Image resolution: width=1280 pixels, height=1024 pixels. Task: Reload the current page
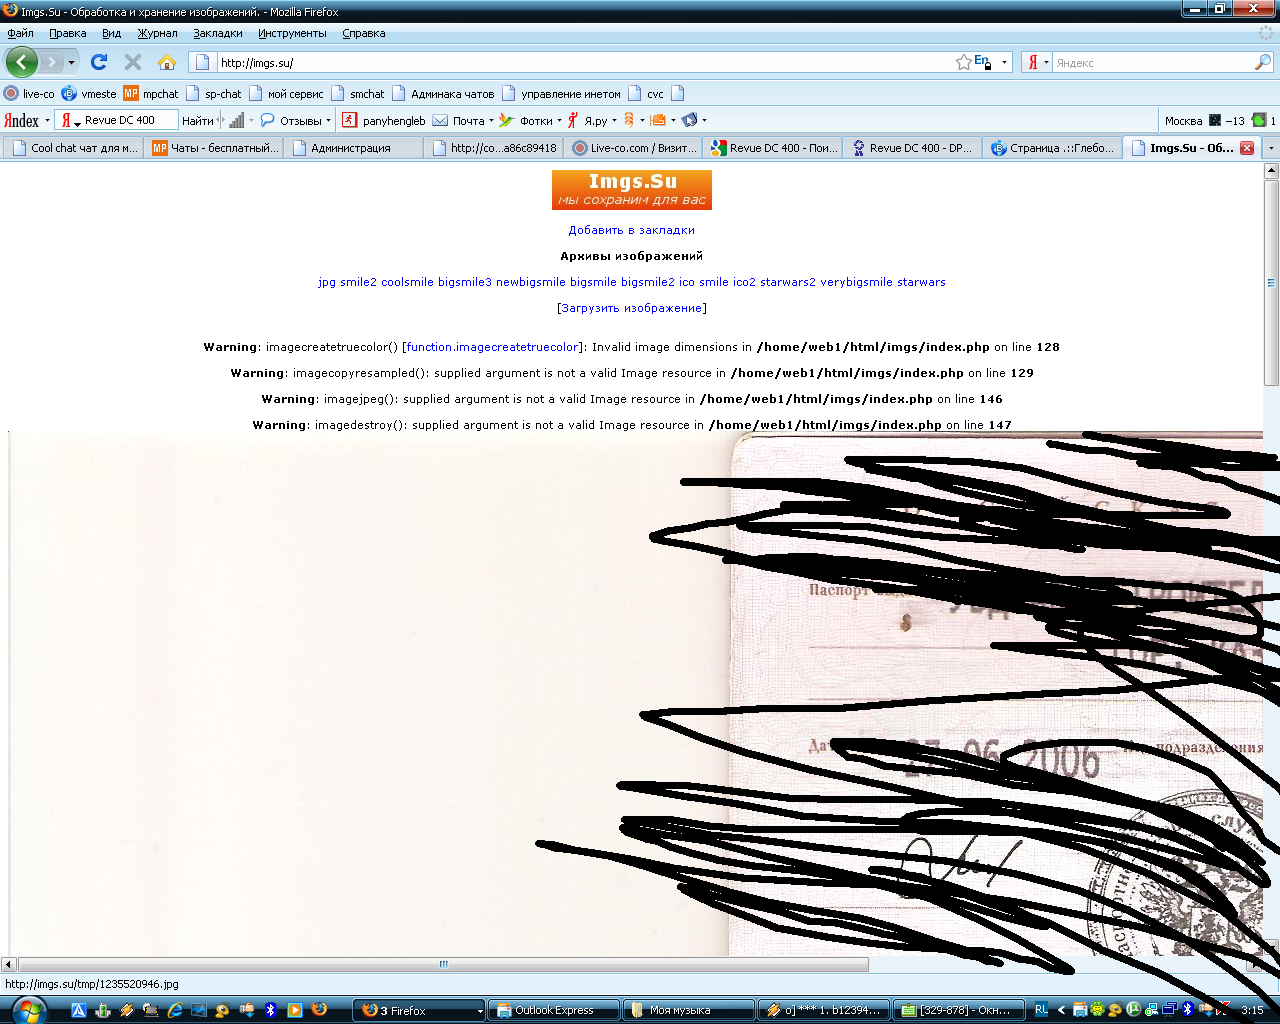coord(99,62)
